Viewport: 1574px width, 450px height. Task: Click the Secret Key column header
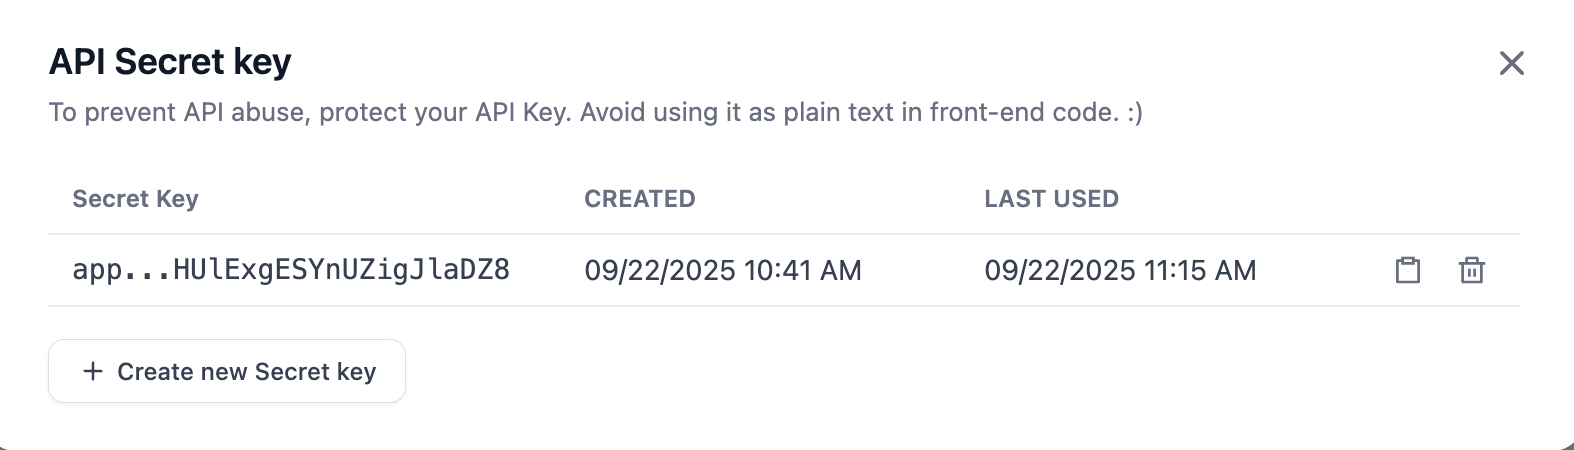tap(135, 199)
